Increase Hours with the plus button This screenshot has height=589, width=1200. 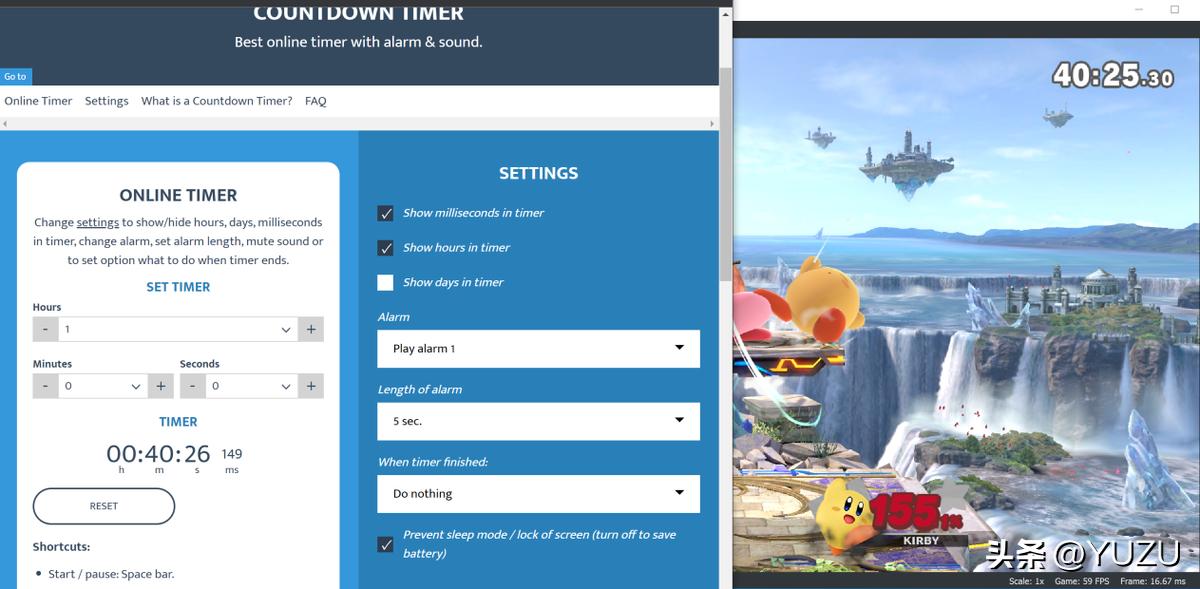(311, 329)
